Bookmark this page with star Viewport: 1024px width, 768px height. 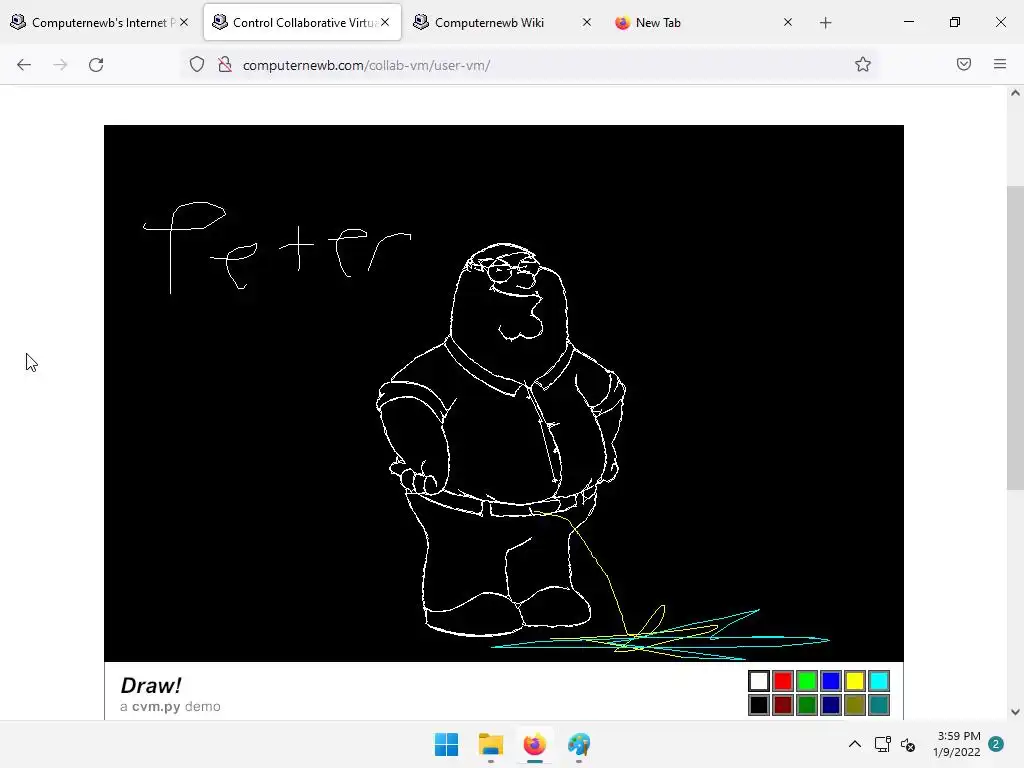tap(863, 65)
